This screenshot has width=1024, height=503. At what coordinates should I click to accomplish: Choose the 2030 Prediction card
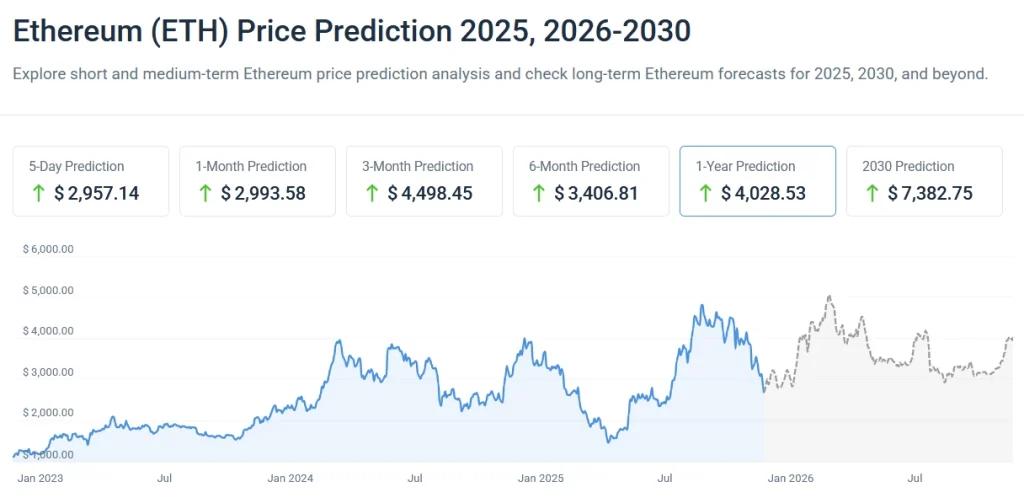(924, 181)
